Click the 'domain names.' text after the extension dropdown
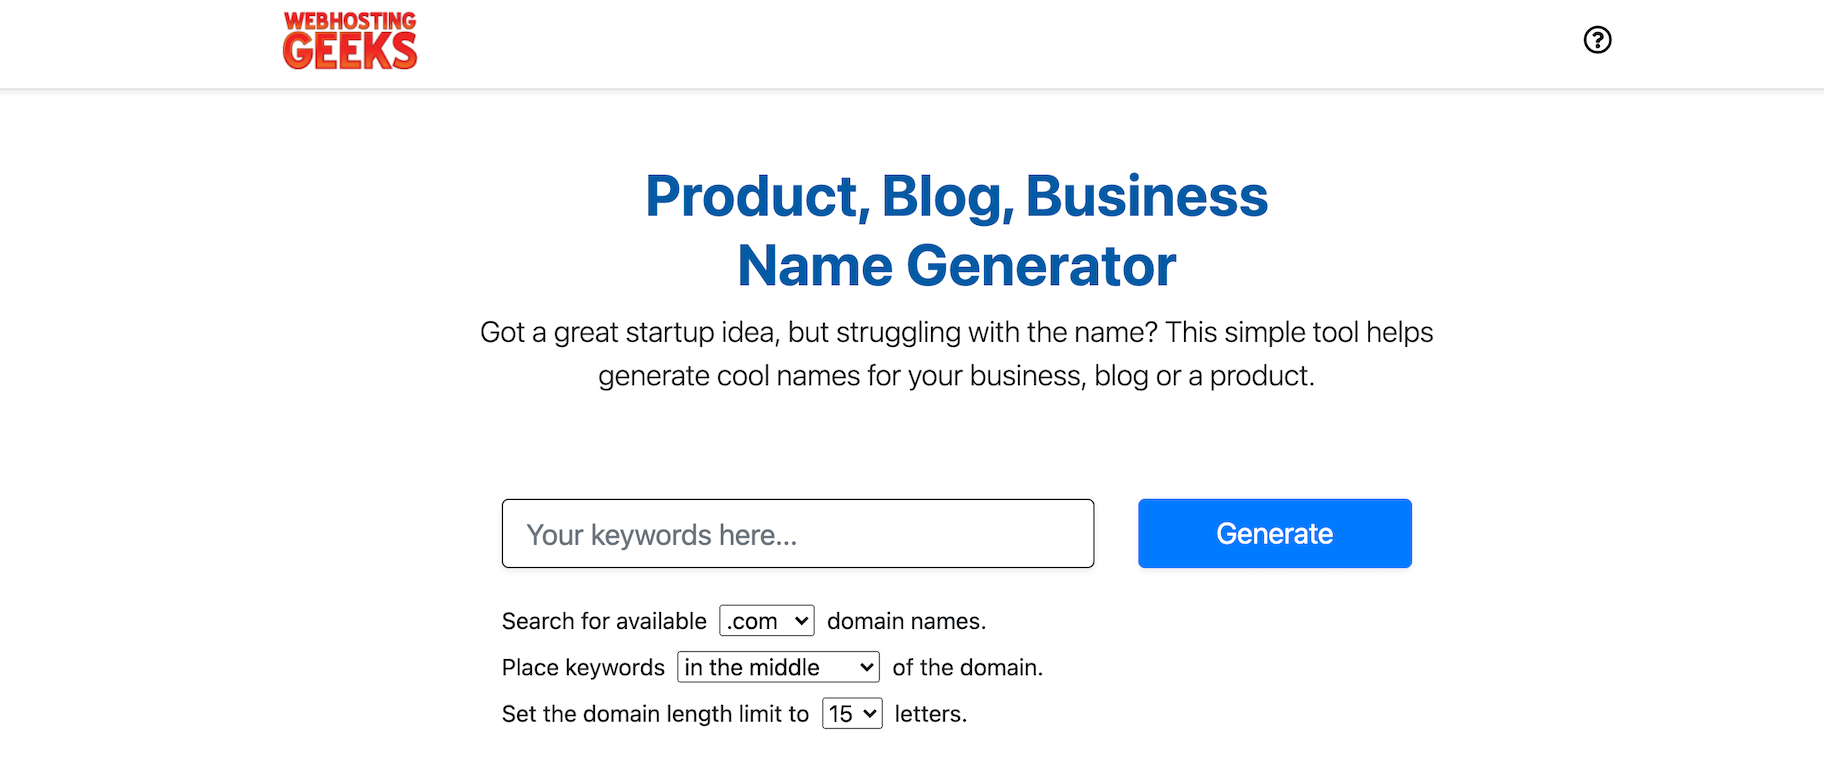Screen dimensions: 1824x777 (x=906, y=621)
